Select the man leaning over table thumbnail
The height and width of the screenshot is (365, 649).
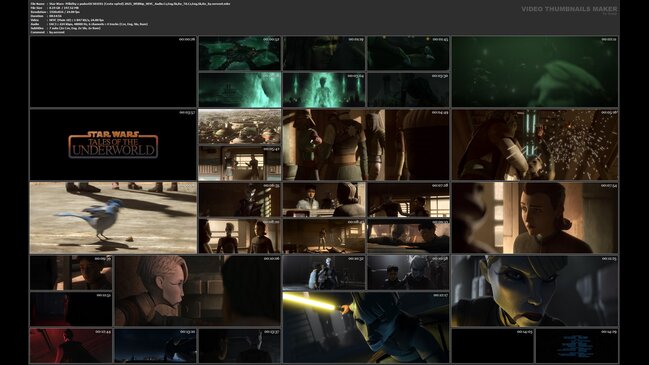(409, 236)
